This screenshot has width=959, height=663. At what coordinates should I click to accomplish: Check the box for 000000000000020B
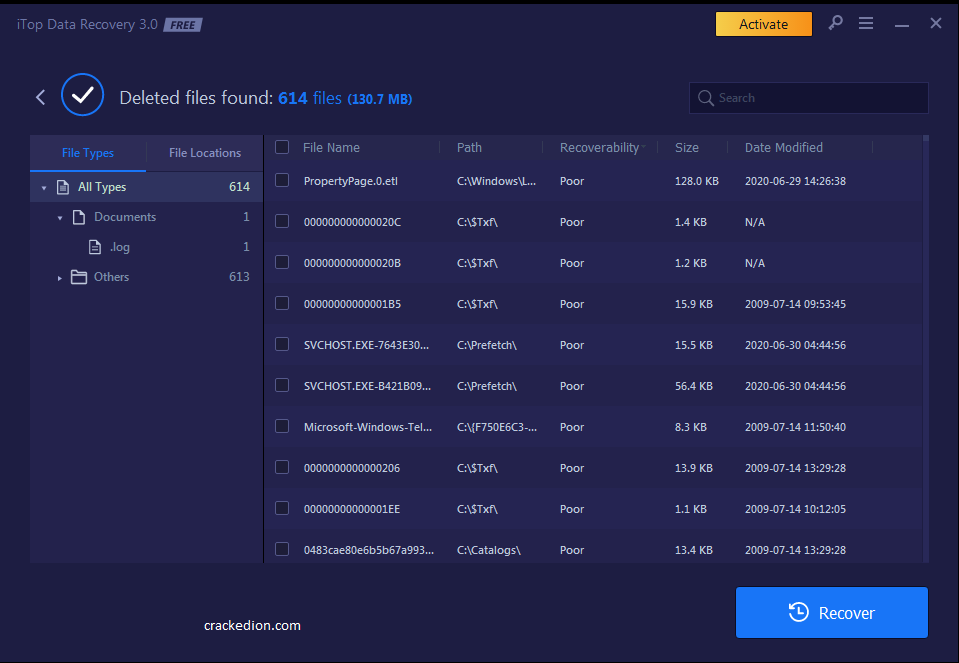pos(282,262)
